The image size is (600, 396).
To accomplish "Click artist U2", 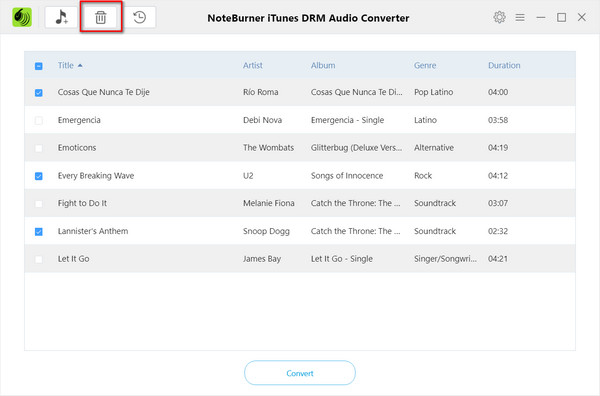I will pos(248,176).
